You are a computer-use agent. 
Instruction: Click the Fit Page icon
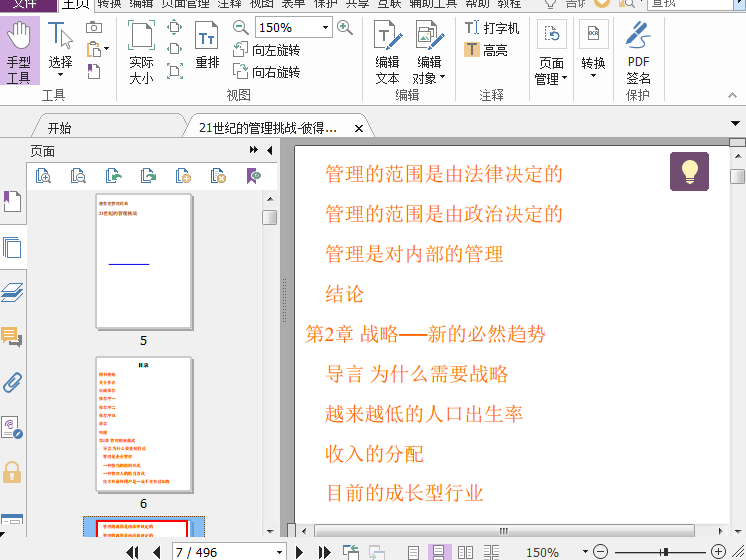click(175, 27)
